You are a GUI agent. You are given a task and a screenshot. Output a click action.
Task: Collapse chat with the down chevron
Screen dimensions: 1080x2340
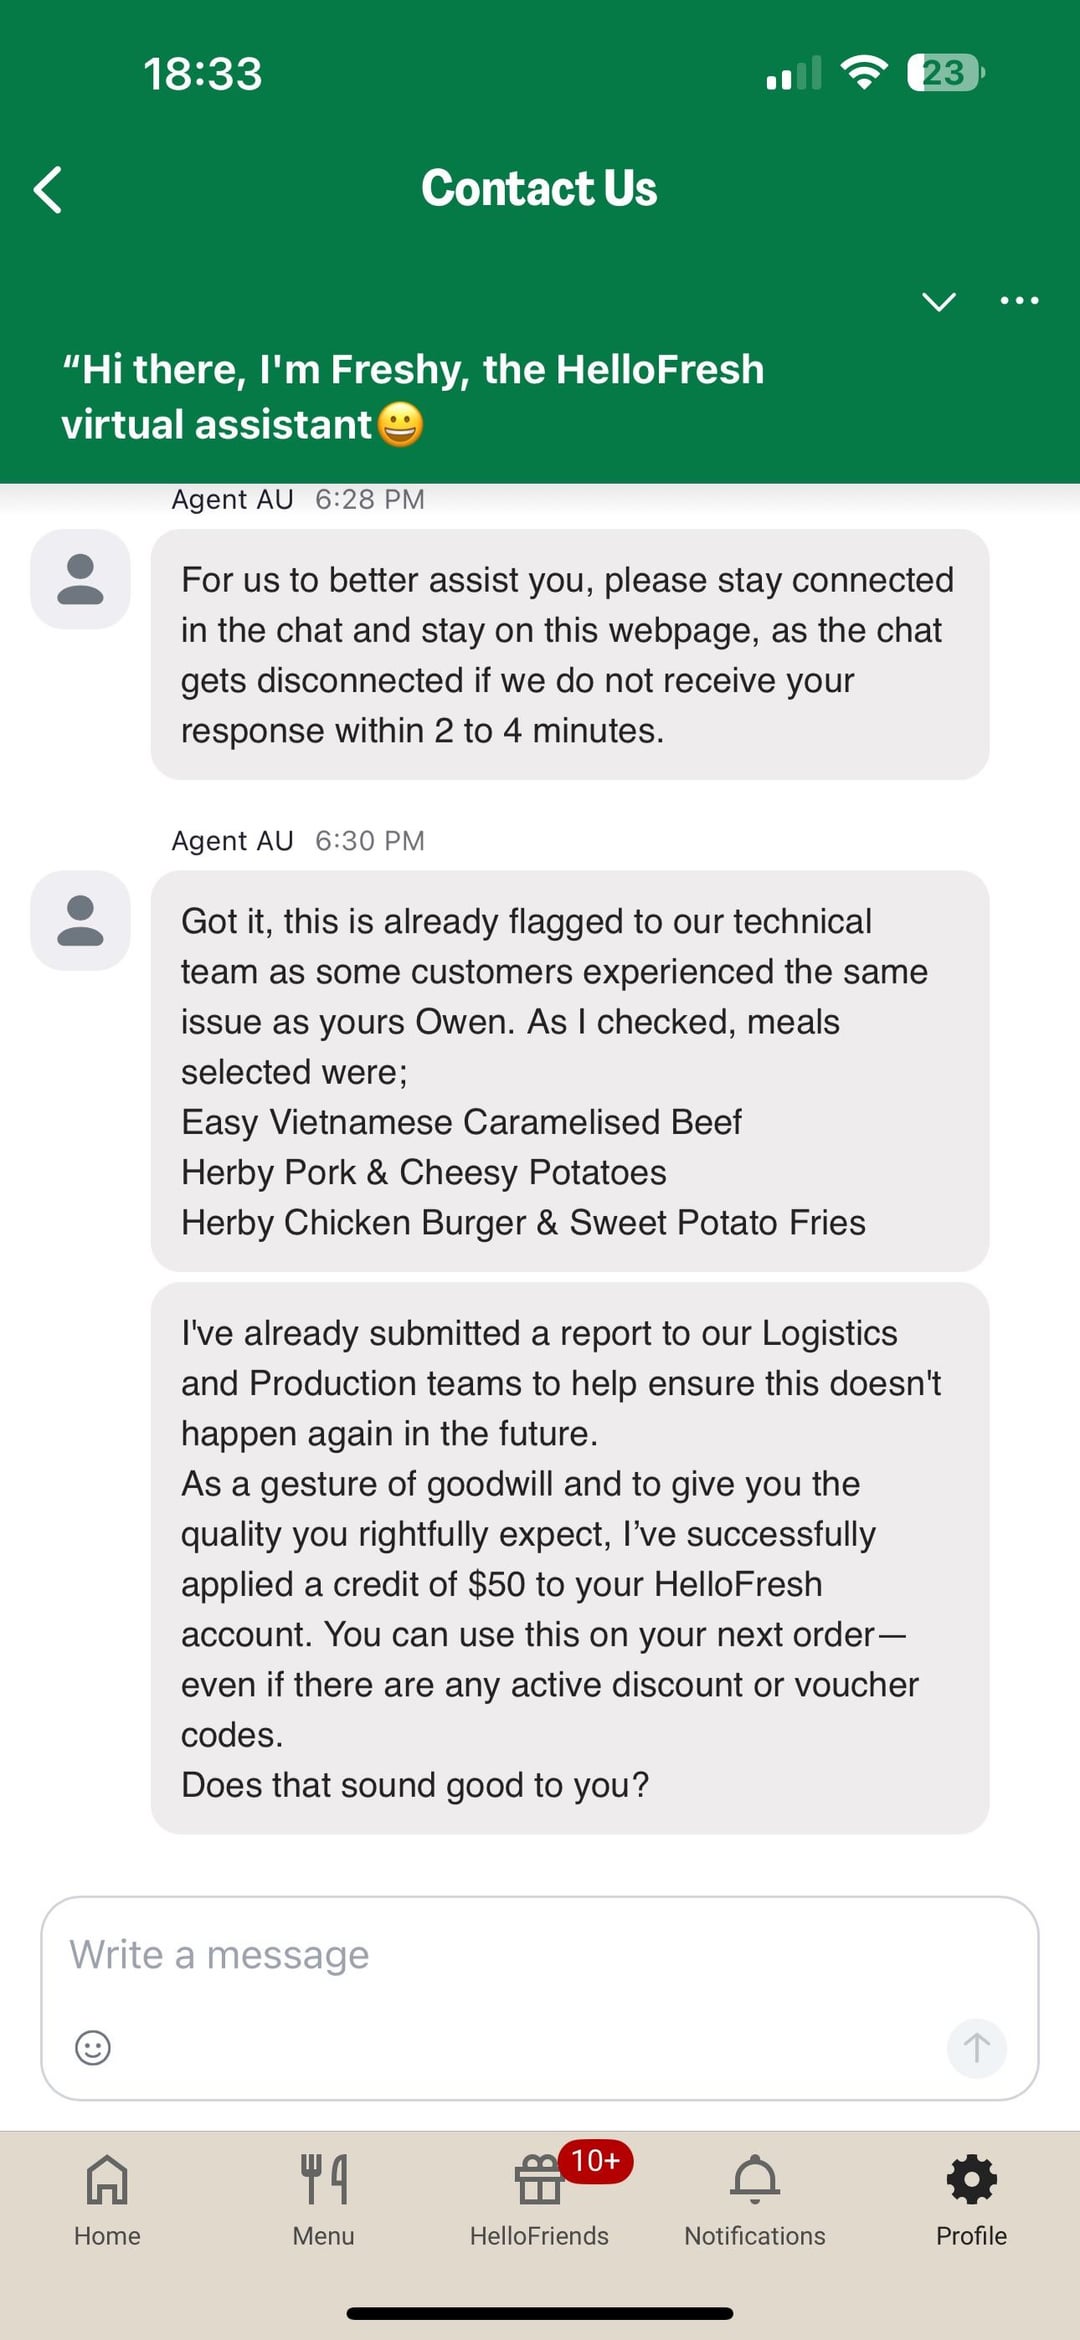point(938,301)
